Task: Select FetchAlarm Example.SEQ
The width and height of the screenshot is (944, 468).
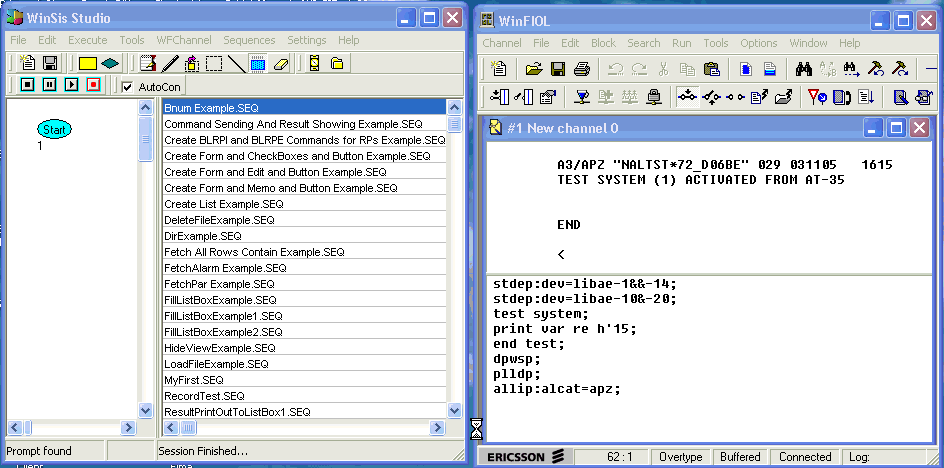Action: tap(305, 268)
